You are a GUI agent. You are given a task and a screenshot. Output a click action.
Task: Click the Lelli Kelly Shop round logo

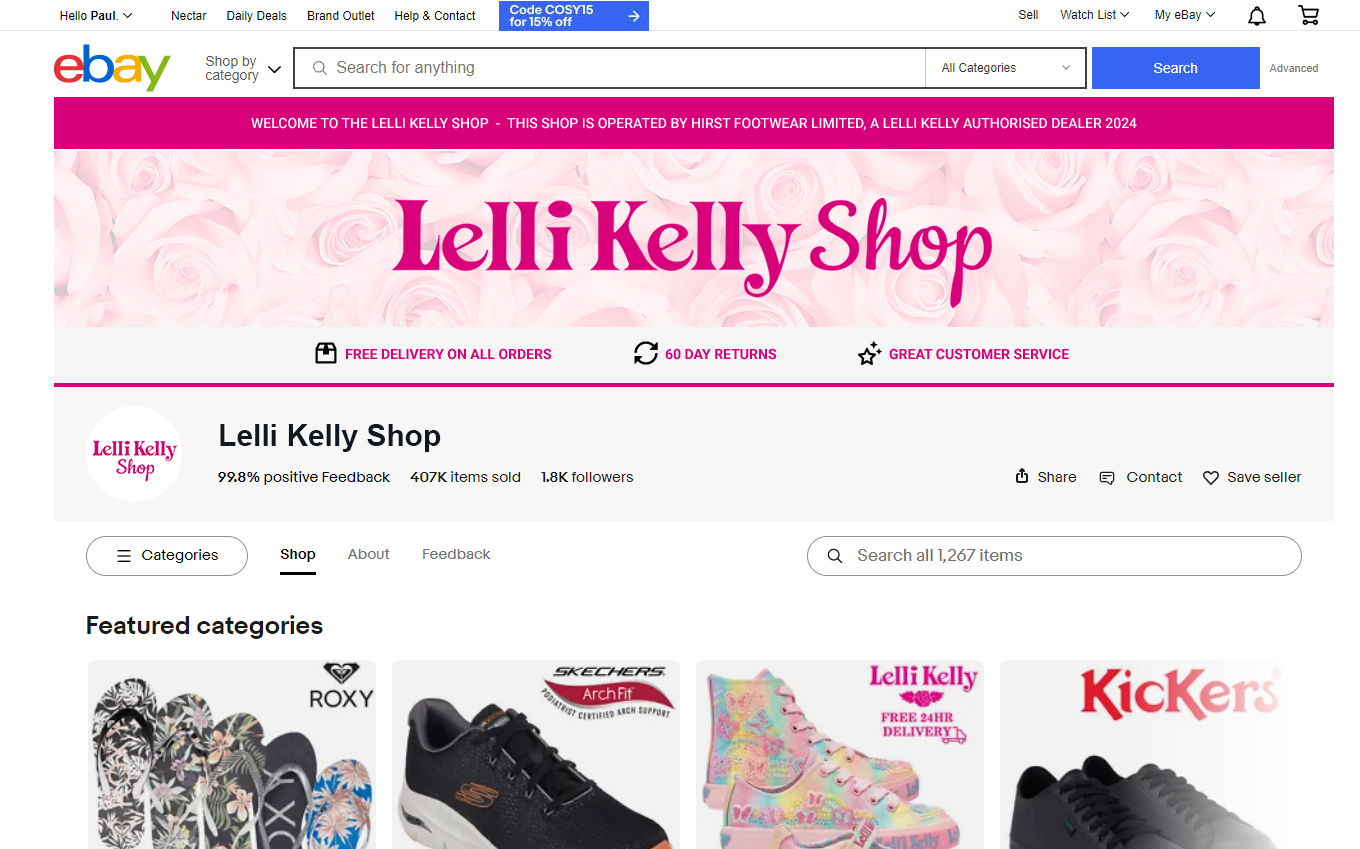pyautogui.click(x=134, y=454)
